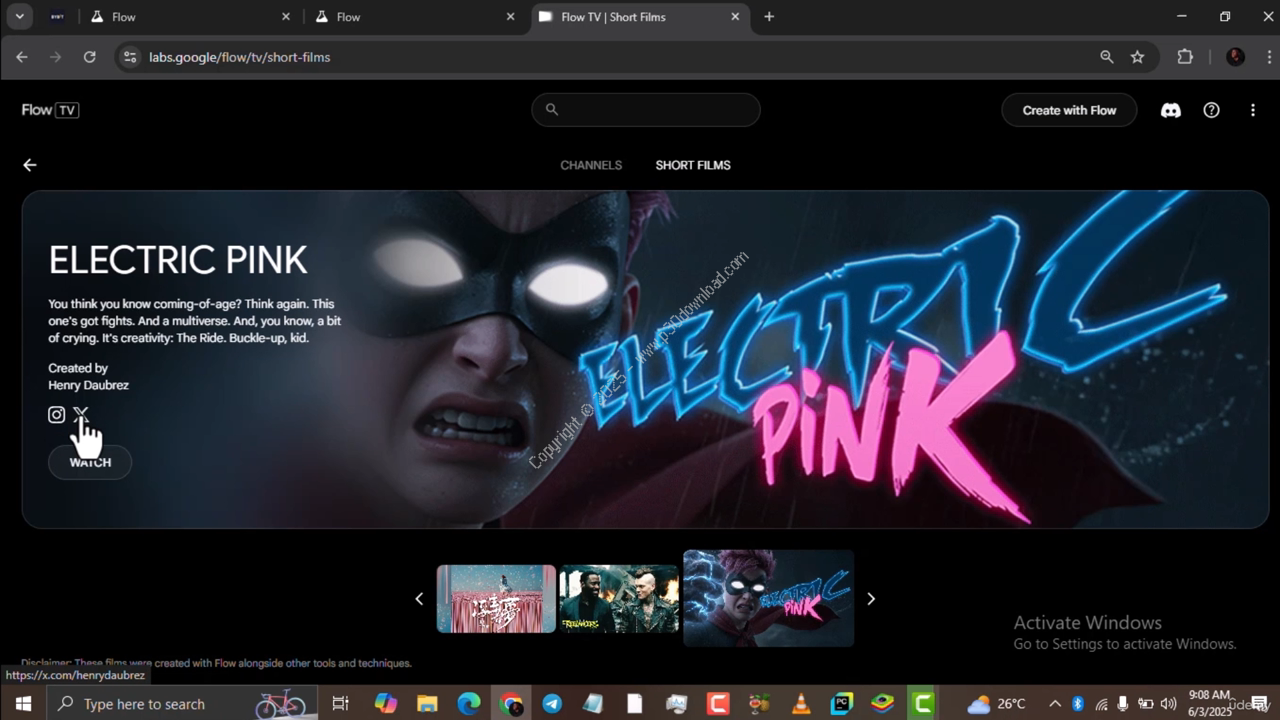The height and width of the screenshot is (720, 1280).
Task: Open PyCharm from the taskbar
Action: point(842,704)
